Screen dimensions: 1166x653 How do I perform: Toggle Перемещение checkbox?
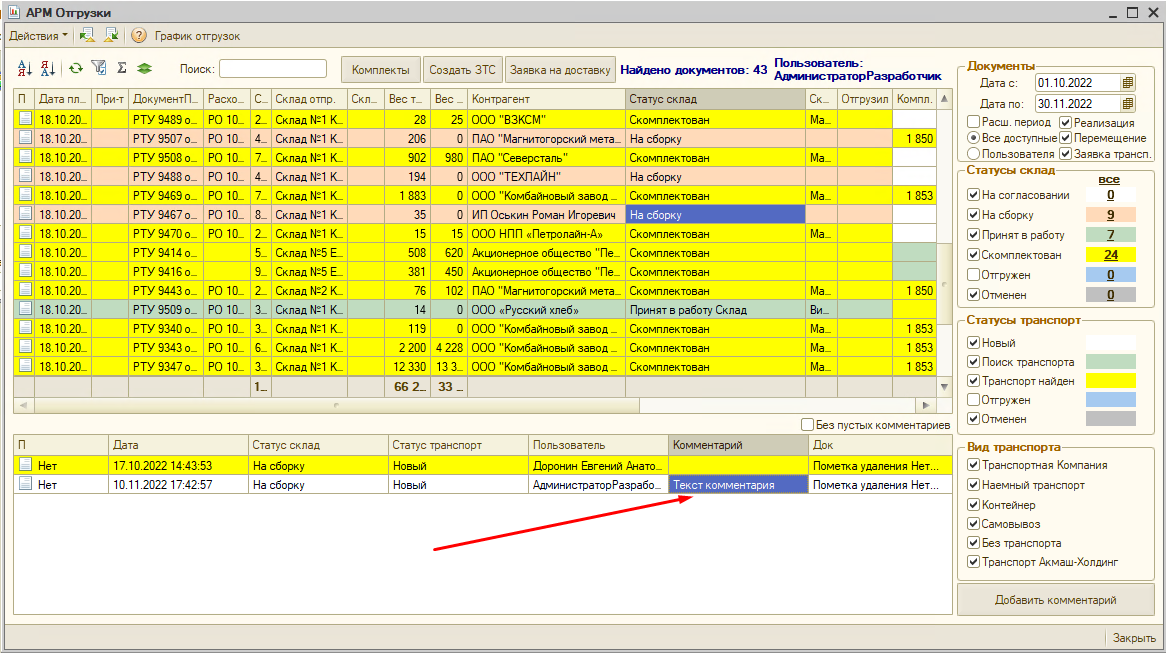1065,138
